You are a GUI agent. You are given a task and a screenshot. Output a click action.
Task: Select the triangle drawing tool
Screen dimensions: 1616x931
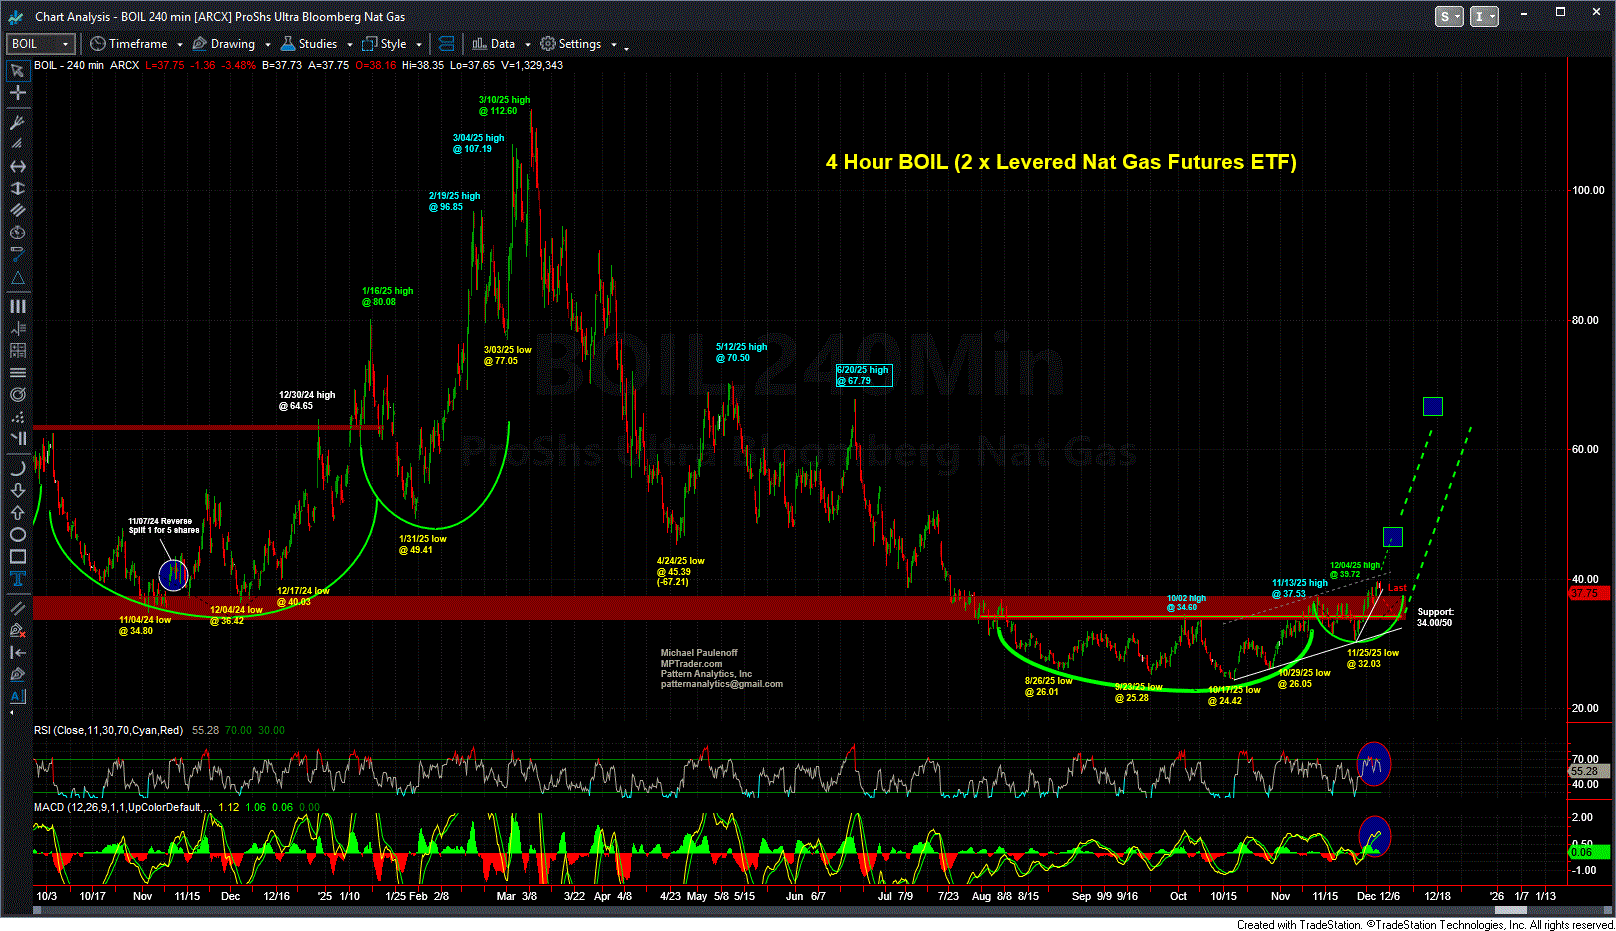(x=17, y=277)
